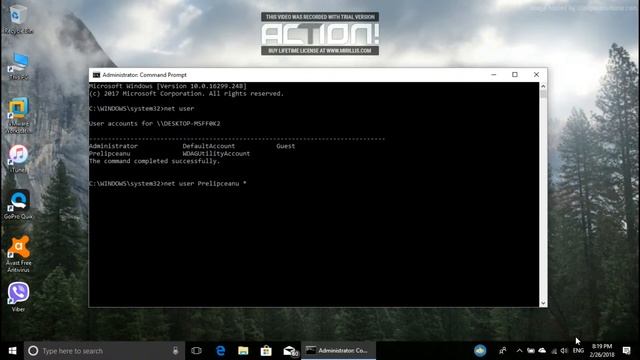Click the Administrator Command Prompt taskbar button

pos(338,351)
